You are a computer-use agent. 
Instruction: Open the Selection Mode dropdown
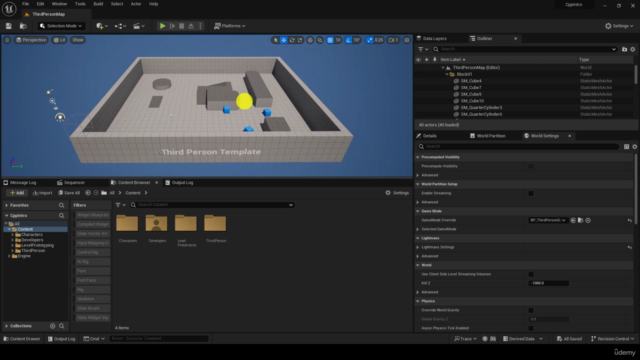[62, 26]
